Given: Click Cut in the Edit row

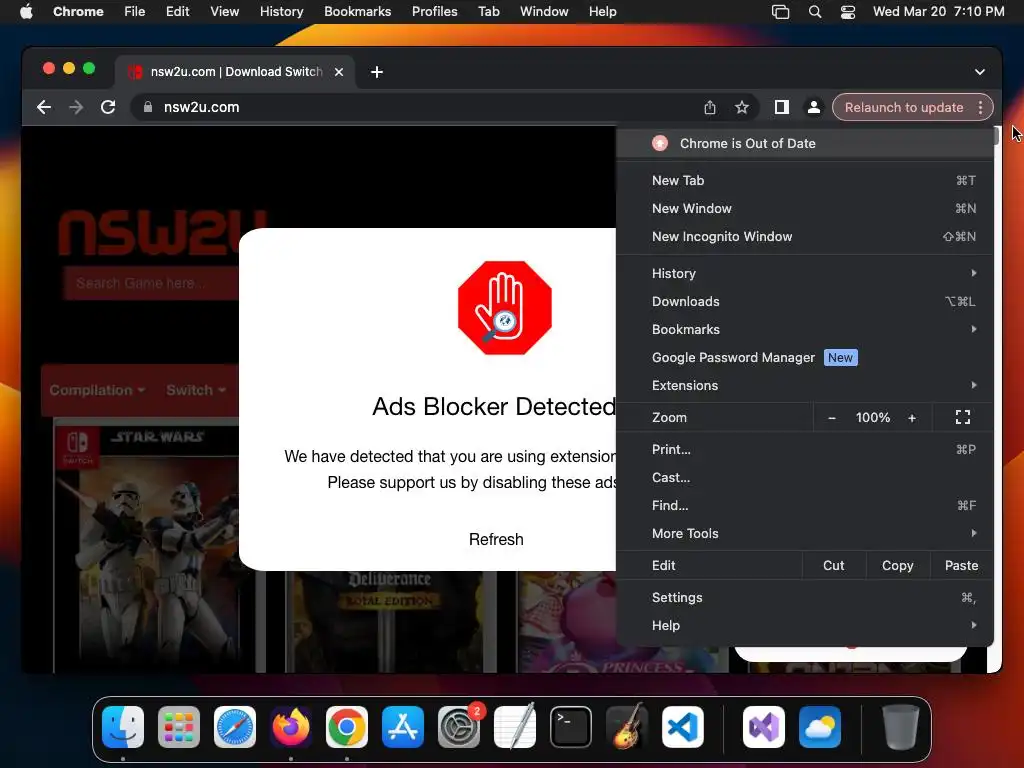Looking at the screenshot, I should [x=833, y=566].
